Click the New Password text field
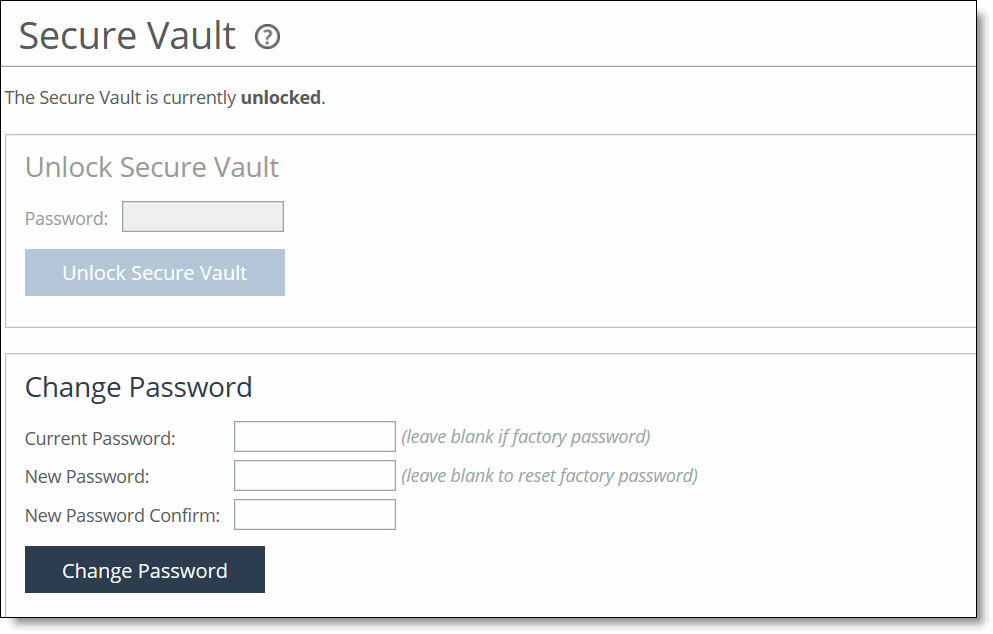Viewport: 993px width, 634px height. point(314,475)
